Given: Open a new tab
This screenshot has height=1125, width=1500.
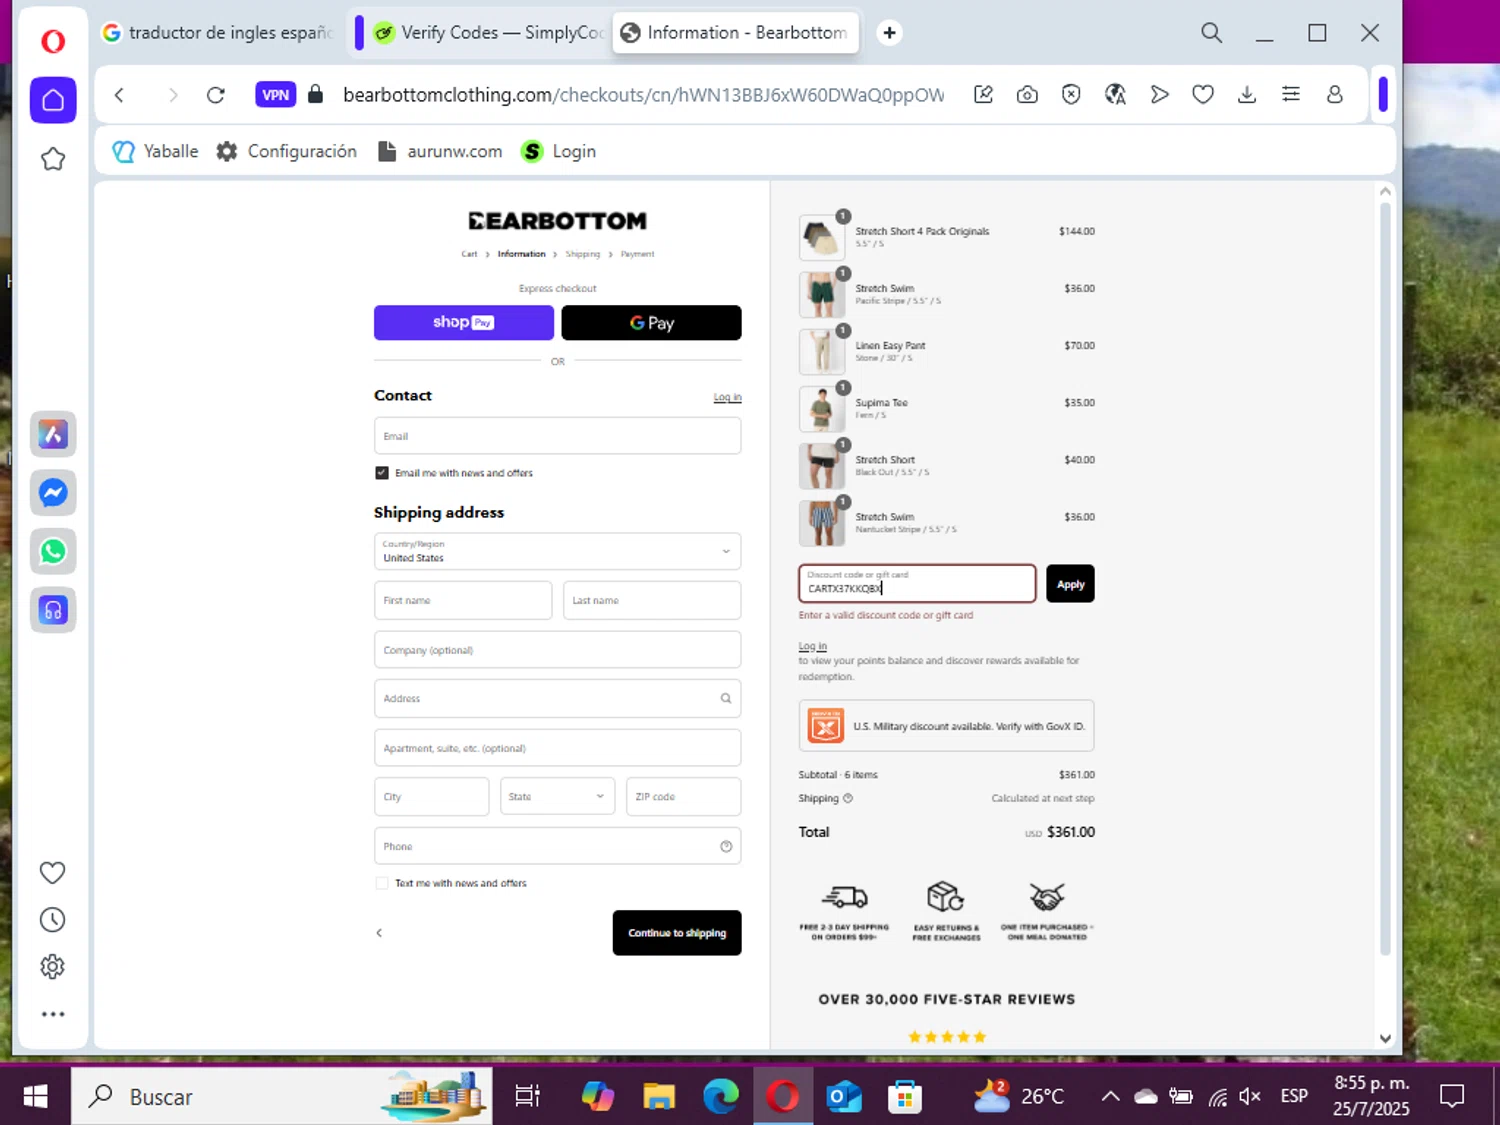Looking at the screenshot, I should [x=889, y=33].
